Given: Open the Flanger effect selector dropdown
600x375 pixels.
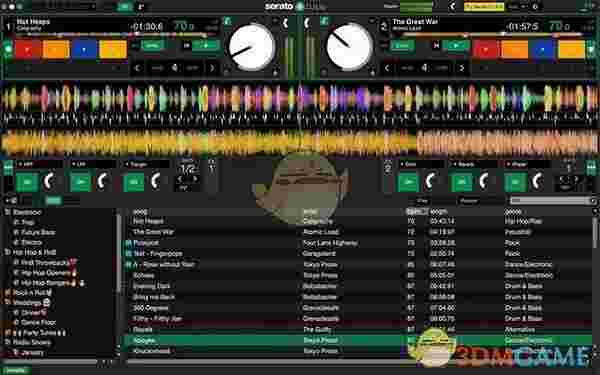Looking at the screenshot, I should pos(147,164).
